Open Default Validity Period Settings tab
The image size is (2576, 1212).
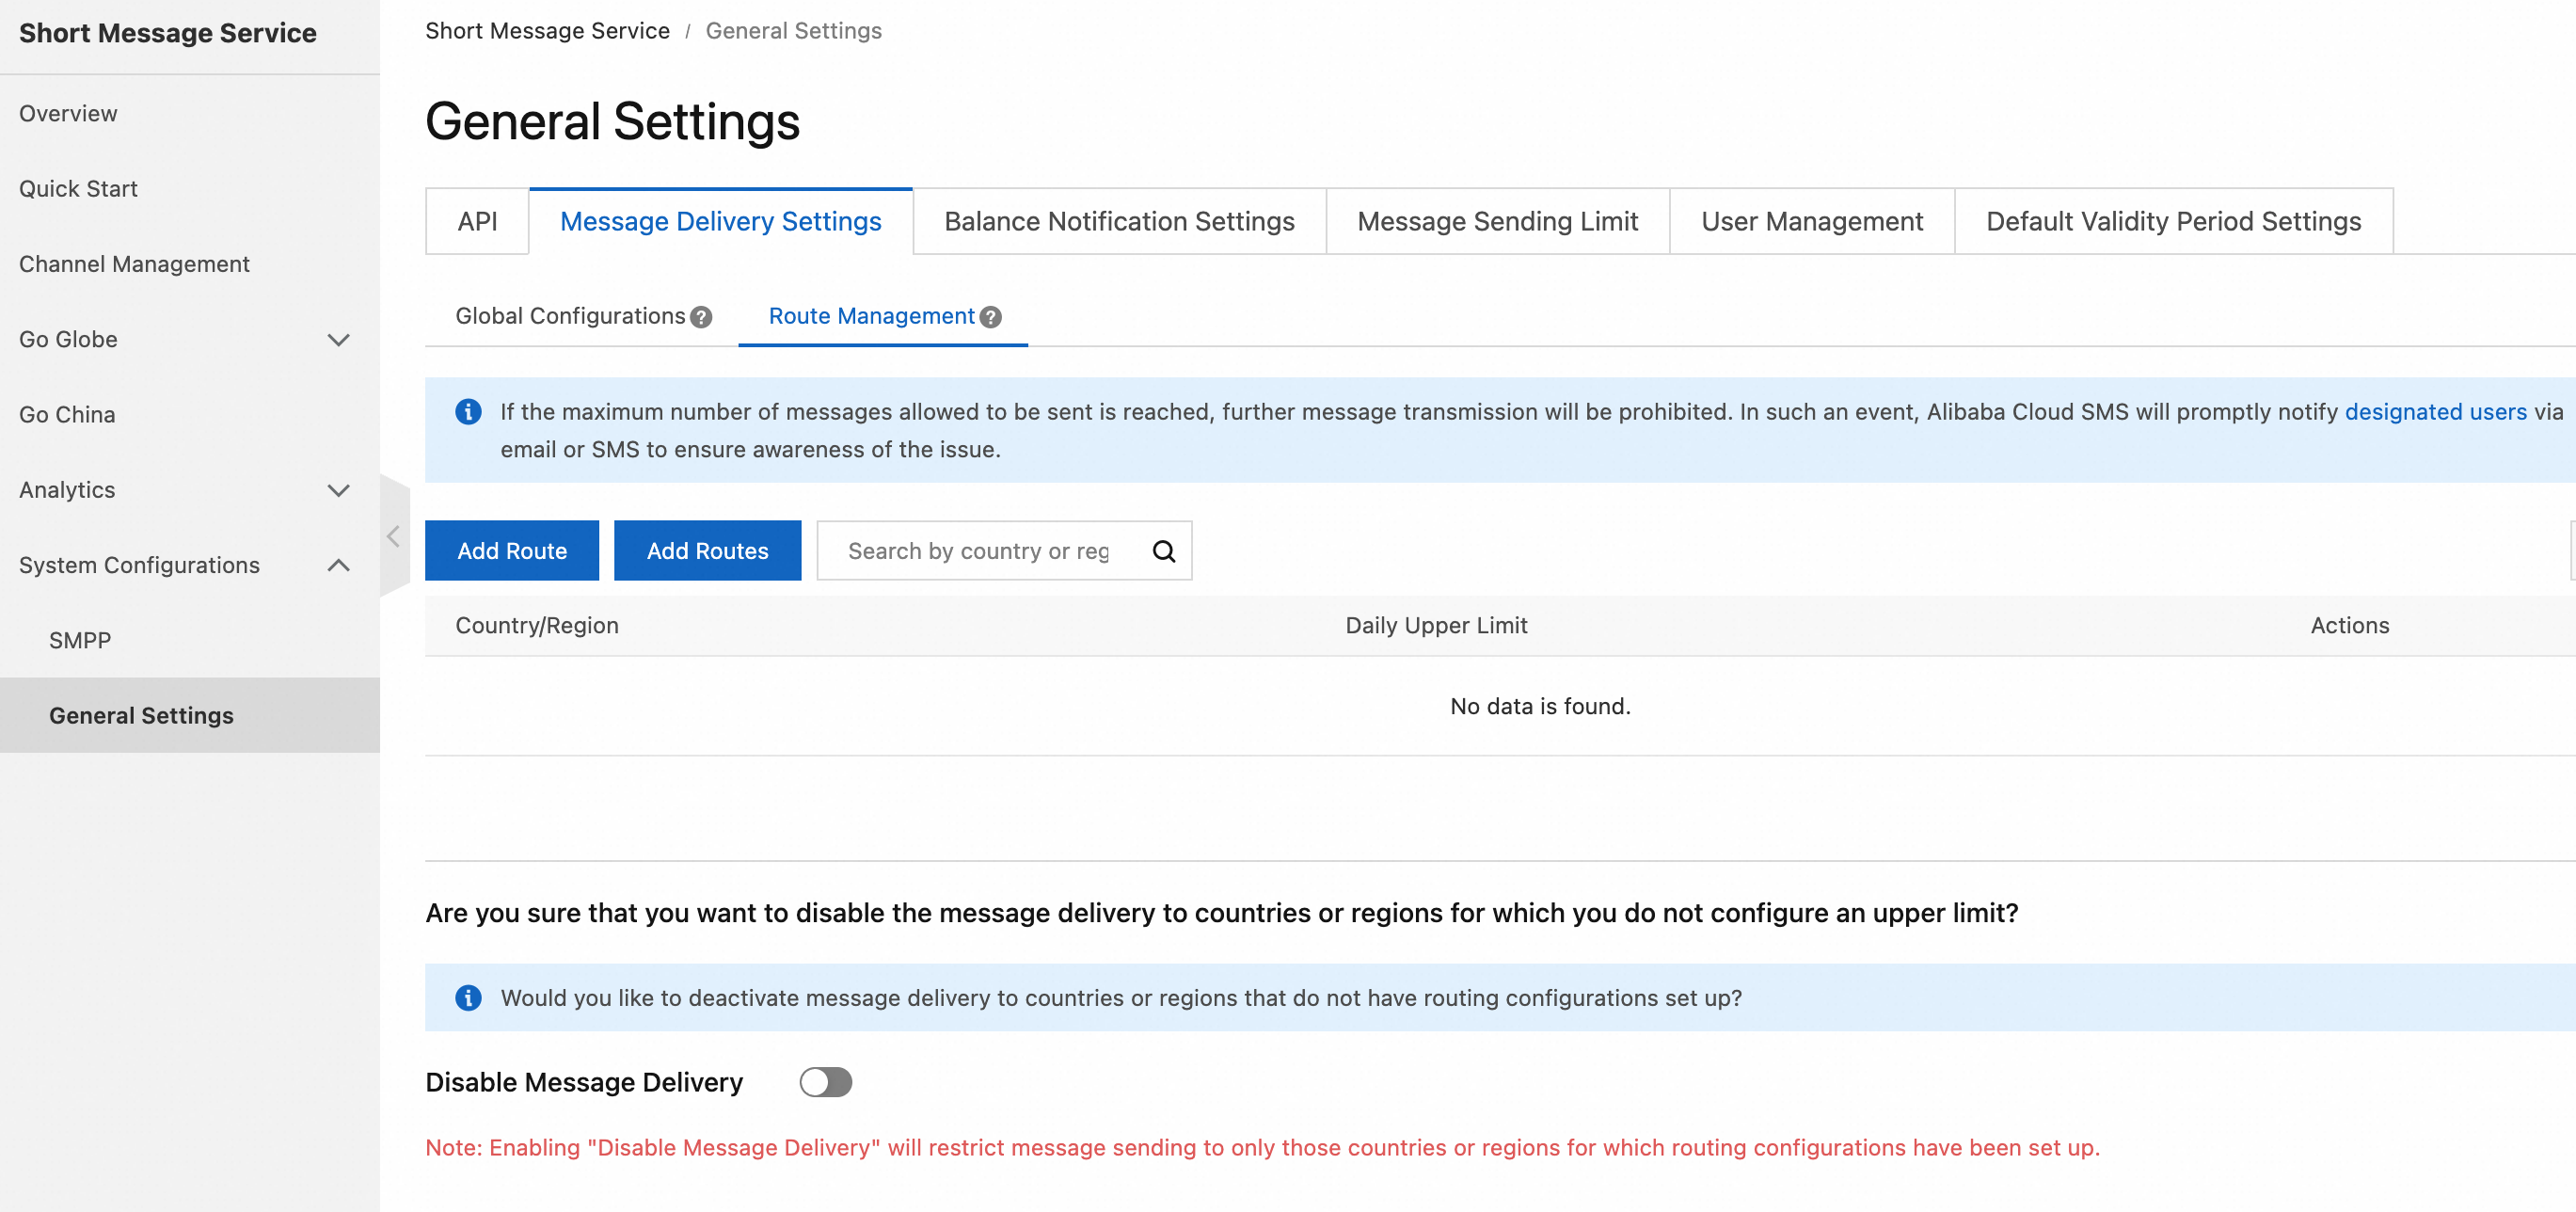[2173, 221]
